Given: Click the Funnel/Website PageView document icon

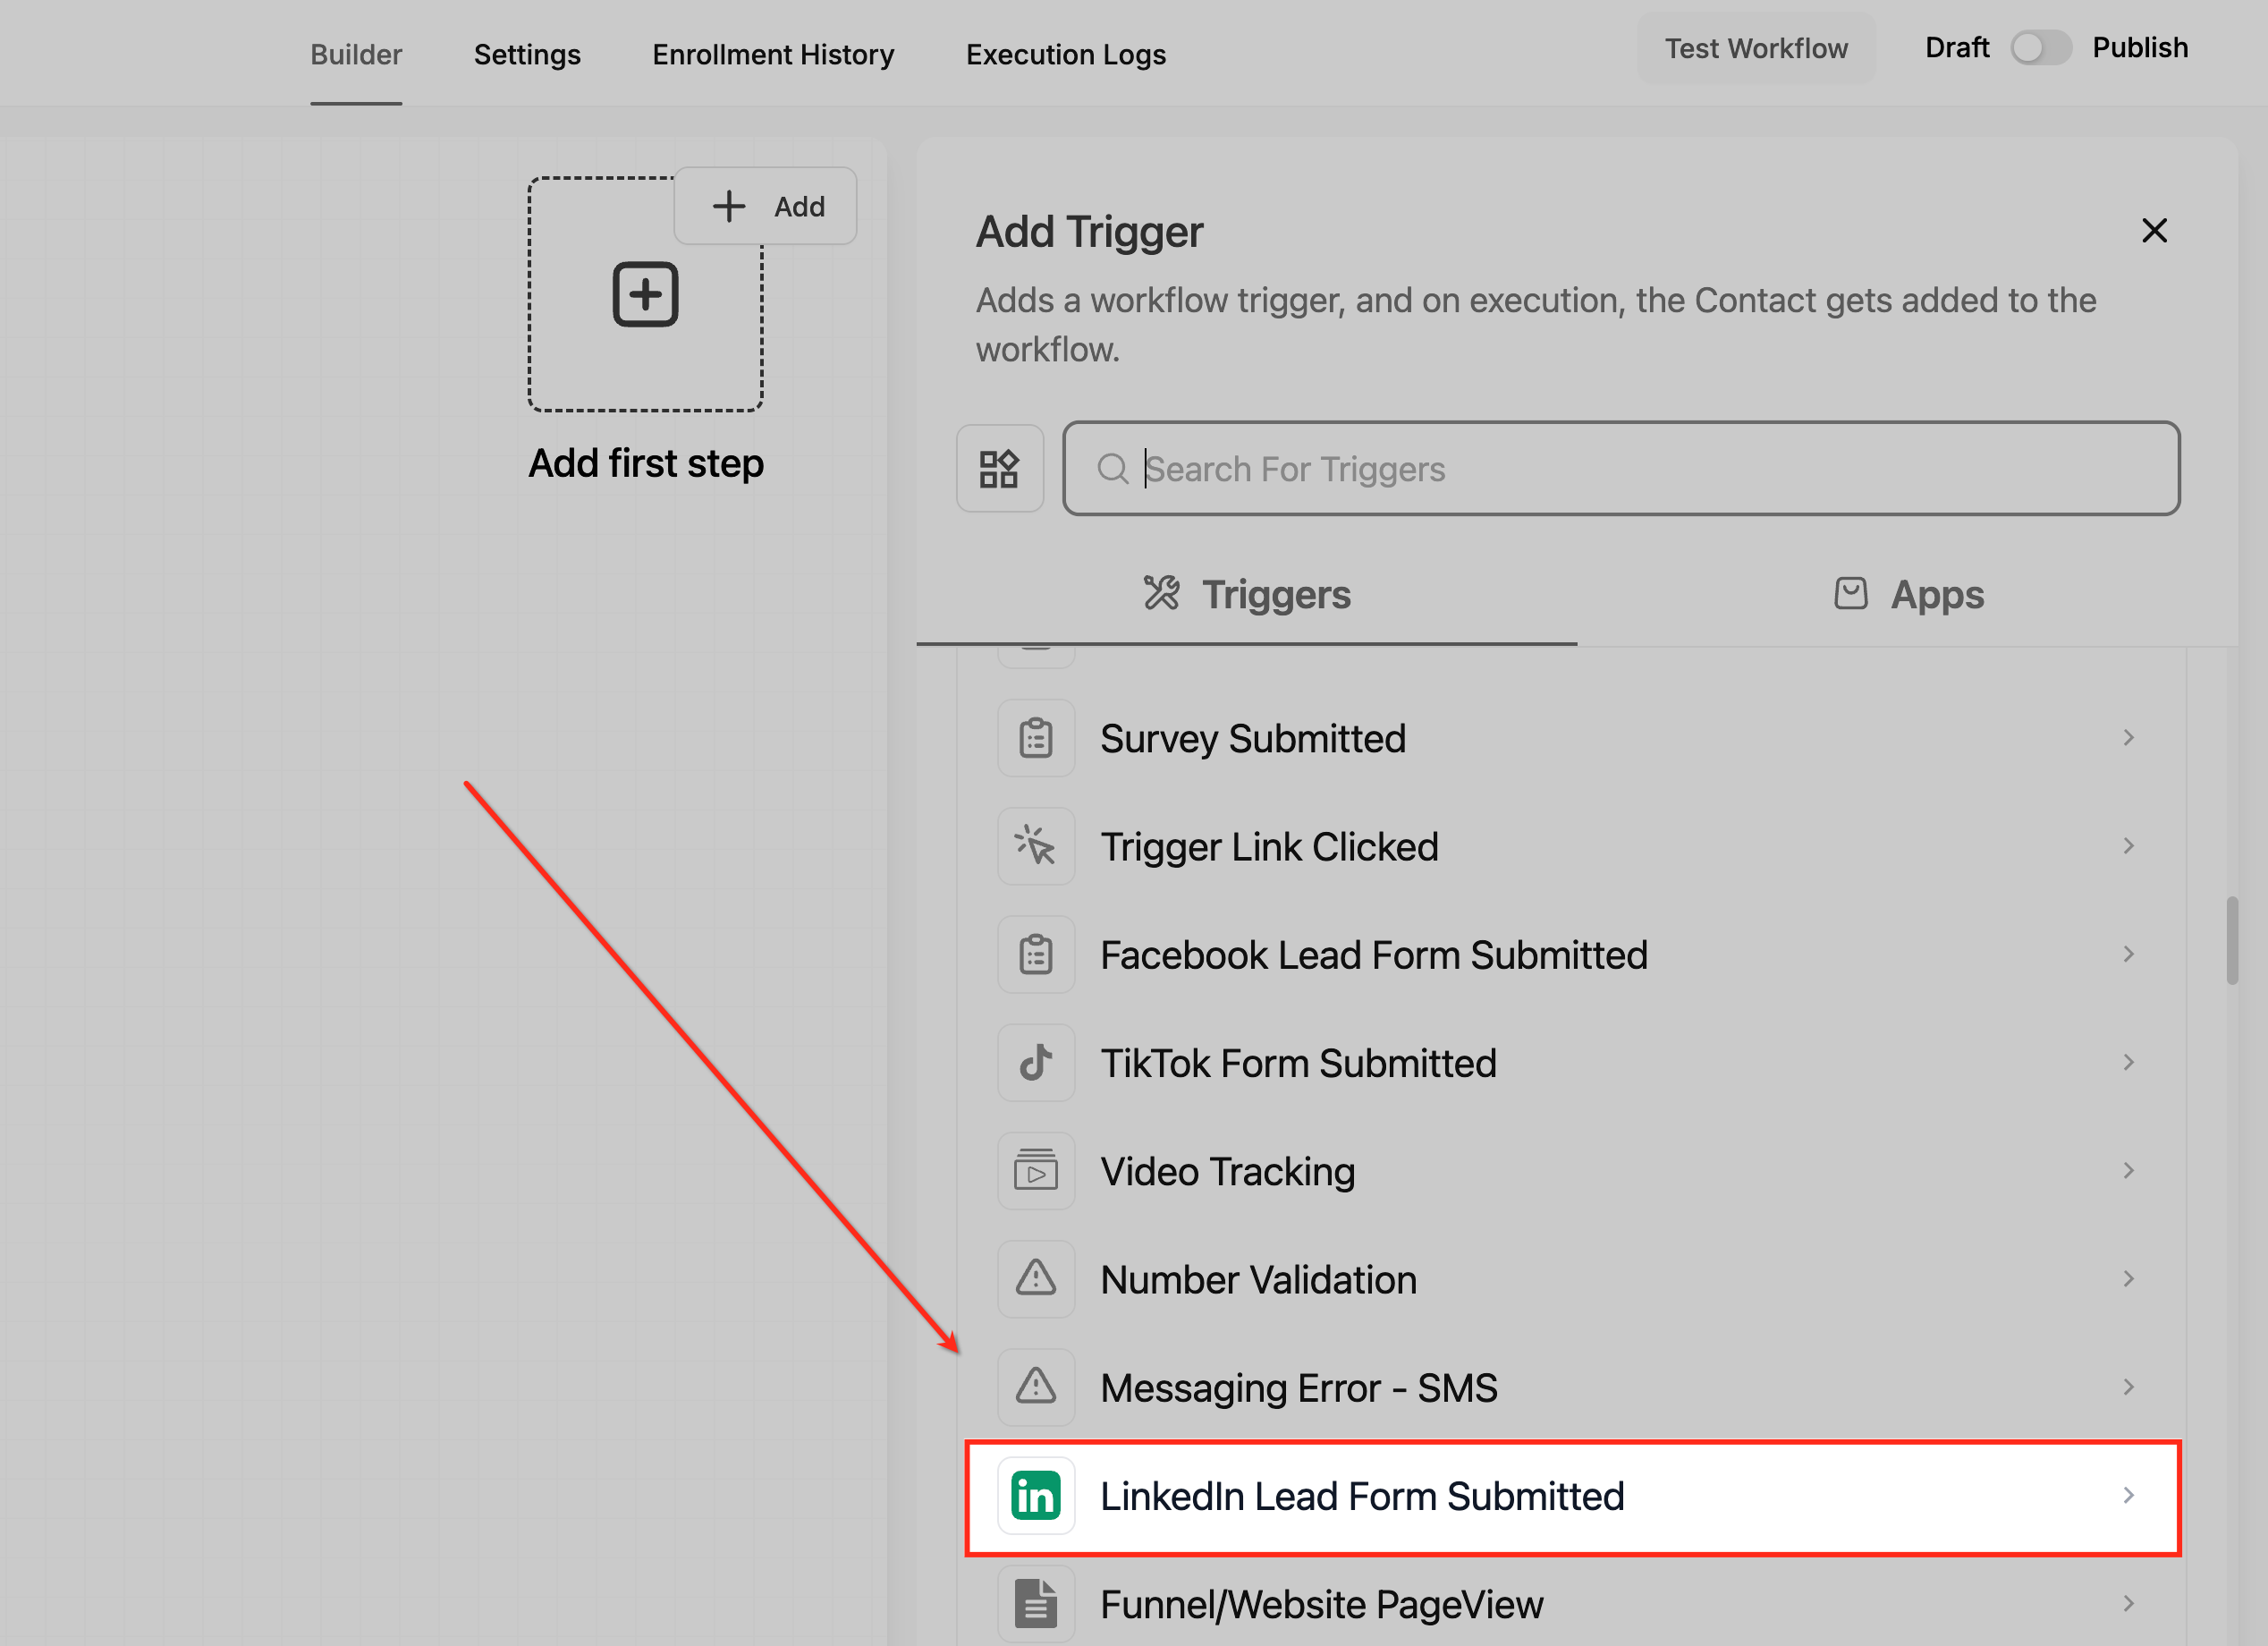Looking at the screenshot, I should tap(1035, 1604).
